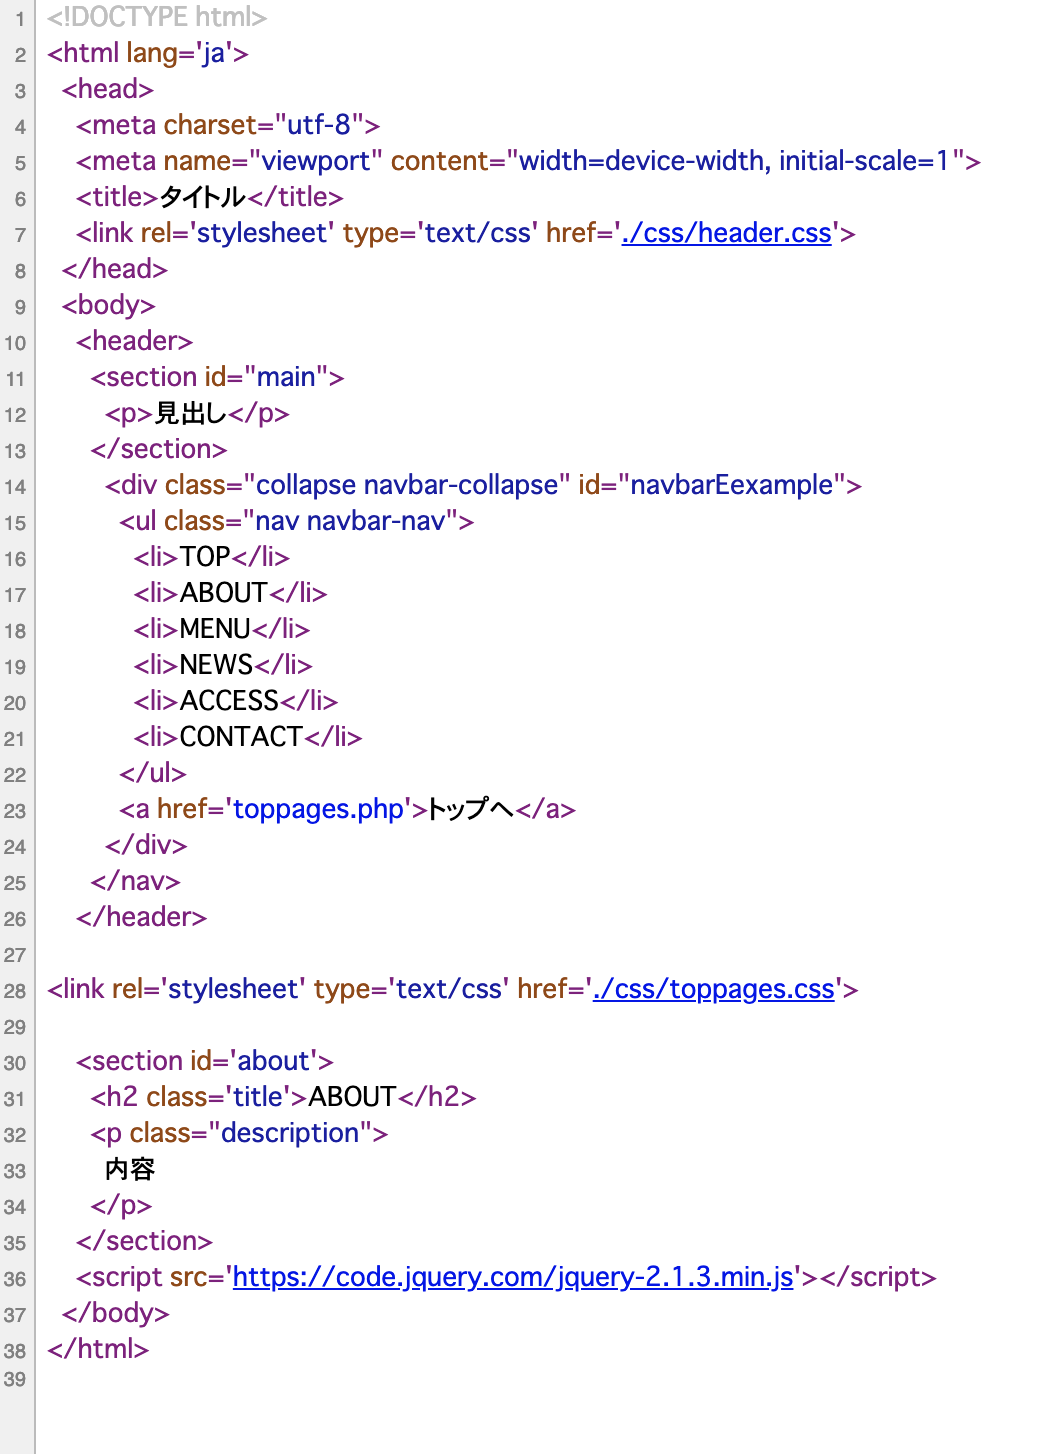Click the NEWS list item text
Screen dimensions: 1042x1454
click(216, 665)
